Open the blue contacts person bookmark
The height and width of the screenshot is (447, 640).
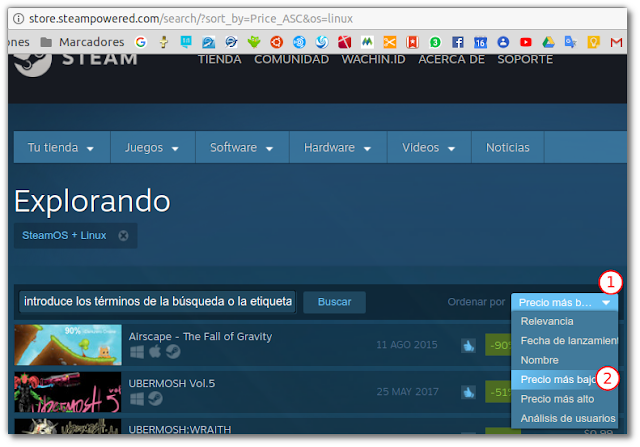click(503, 42)
